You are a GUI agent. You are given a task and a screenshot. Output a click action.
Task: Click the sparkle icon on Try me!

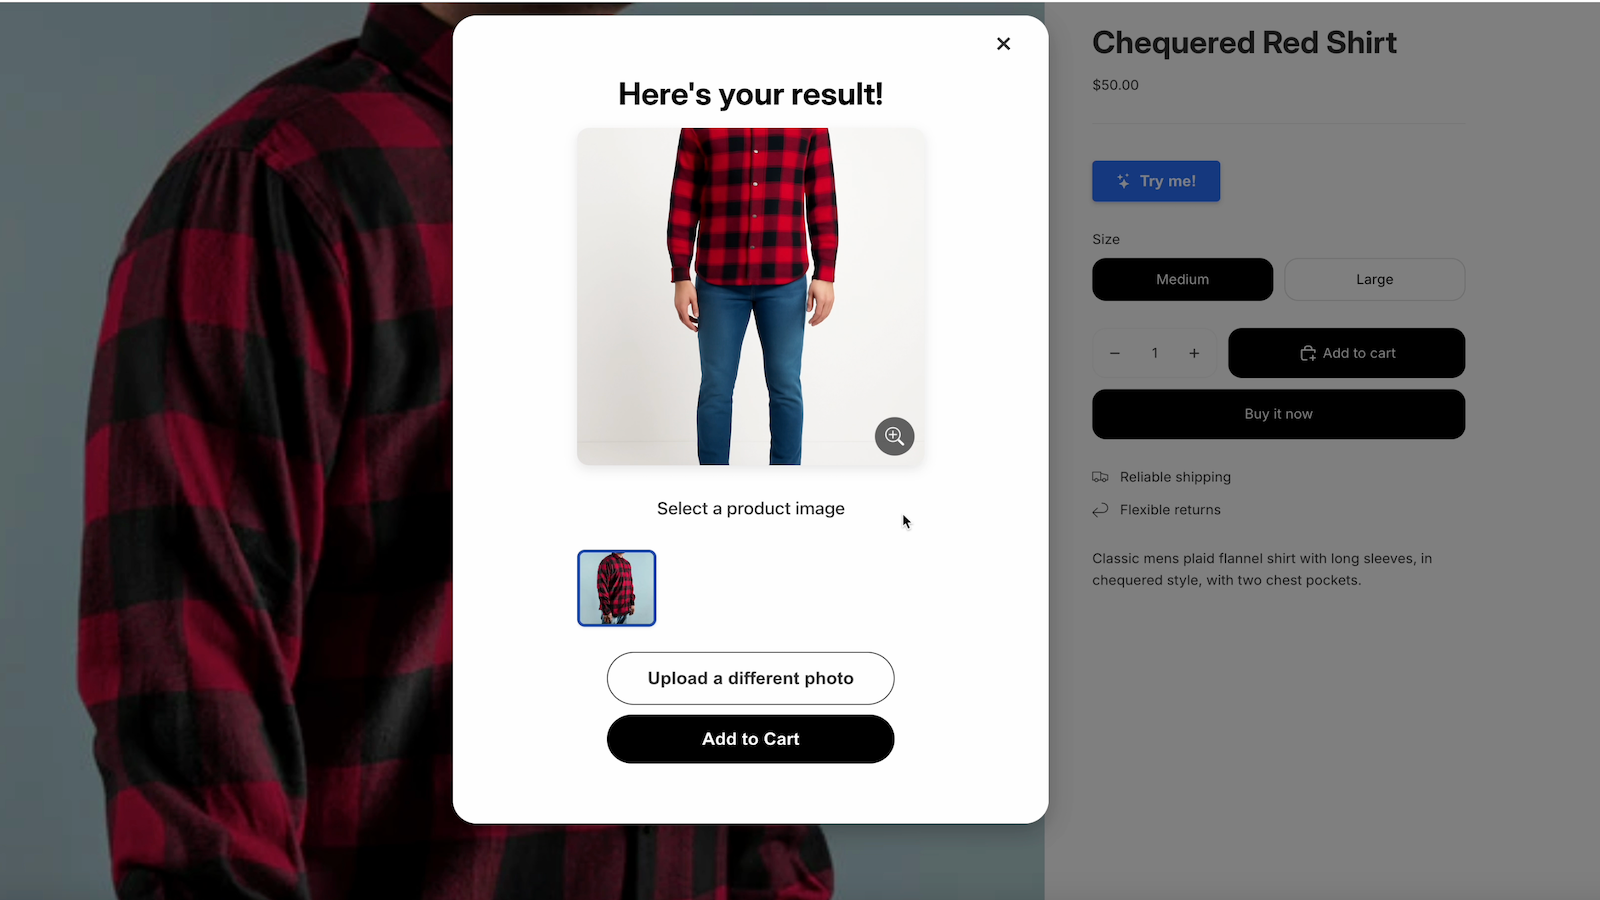1123,181
